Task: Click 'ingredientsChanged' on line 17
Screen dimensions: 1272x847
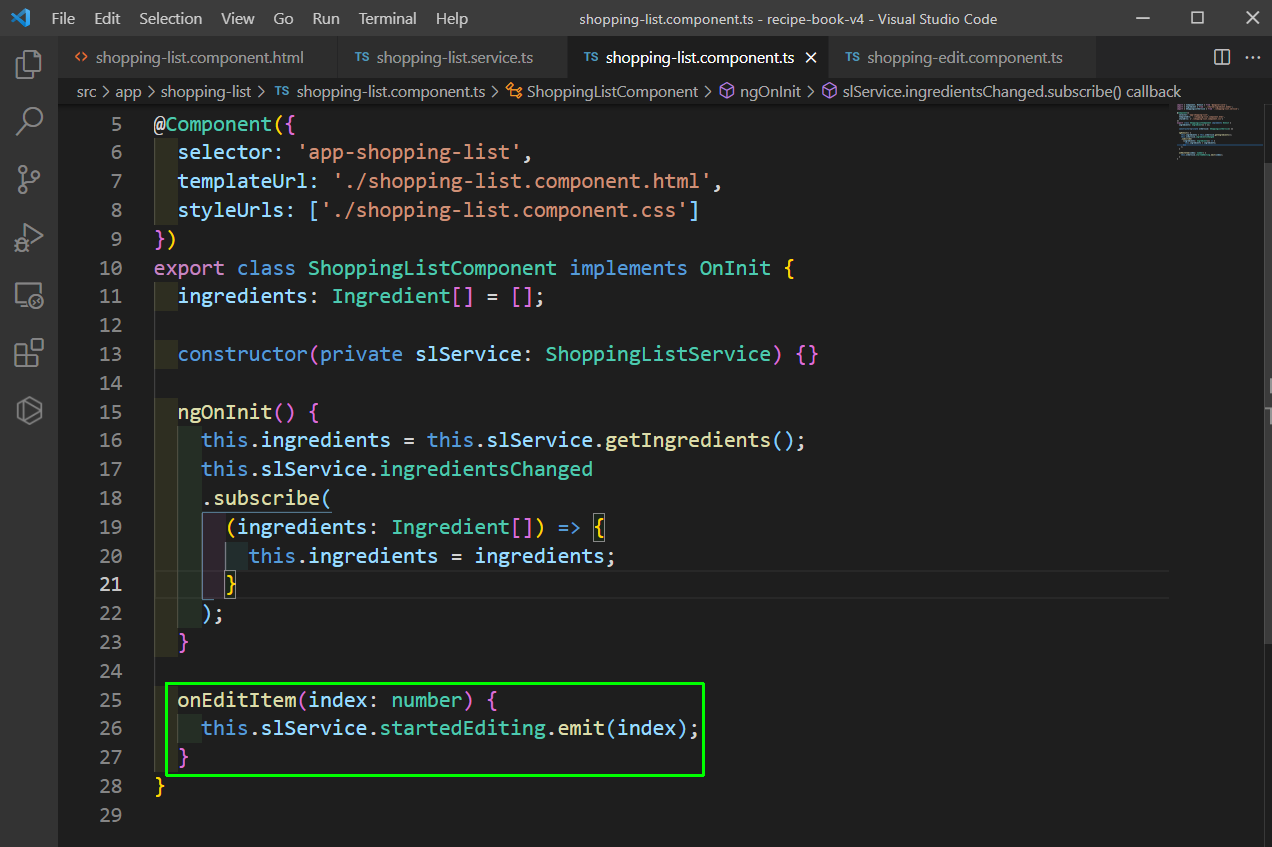Action: (486, 469)
